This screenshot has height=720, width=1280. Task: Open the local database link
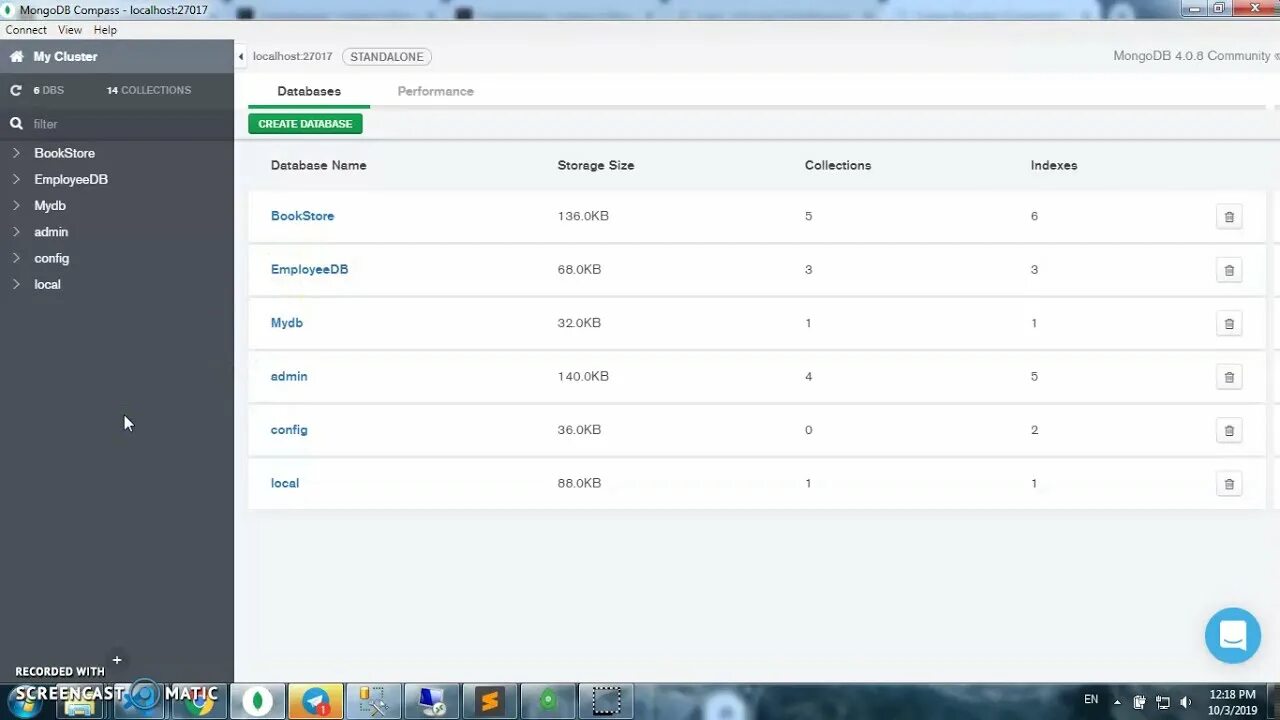(x=285, y=483)
